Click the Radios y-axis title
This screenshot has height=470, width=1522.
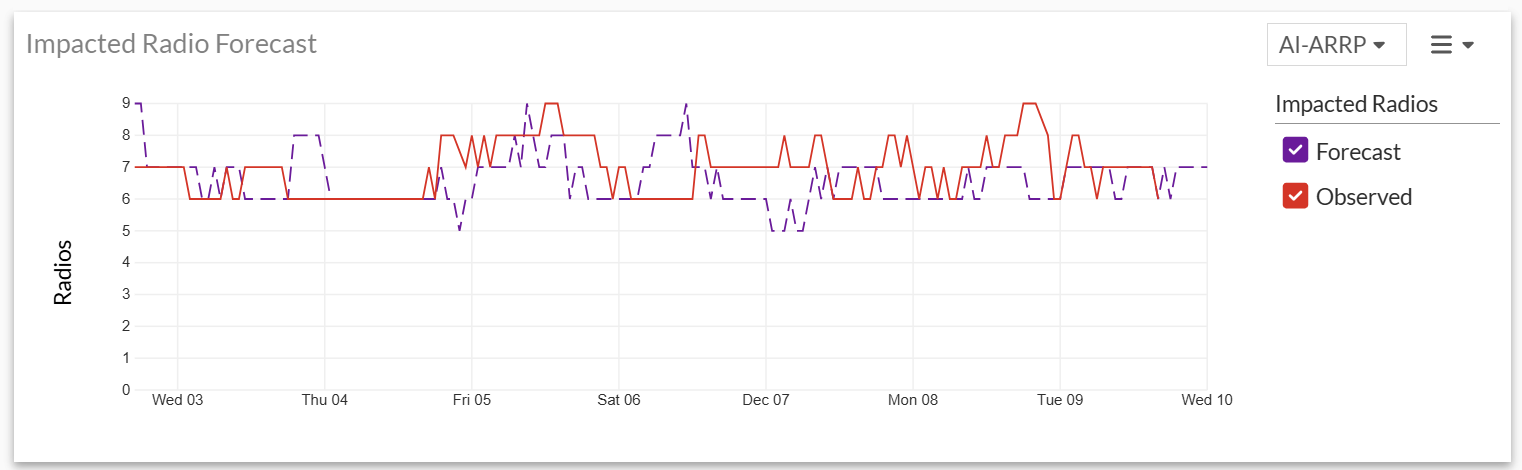pyautogui.click(x=64, y=272)
